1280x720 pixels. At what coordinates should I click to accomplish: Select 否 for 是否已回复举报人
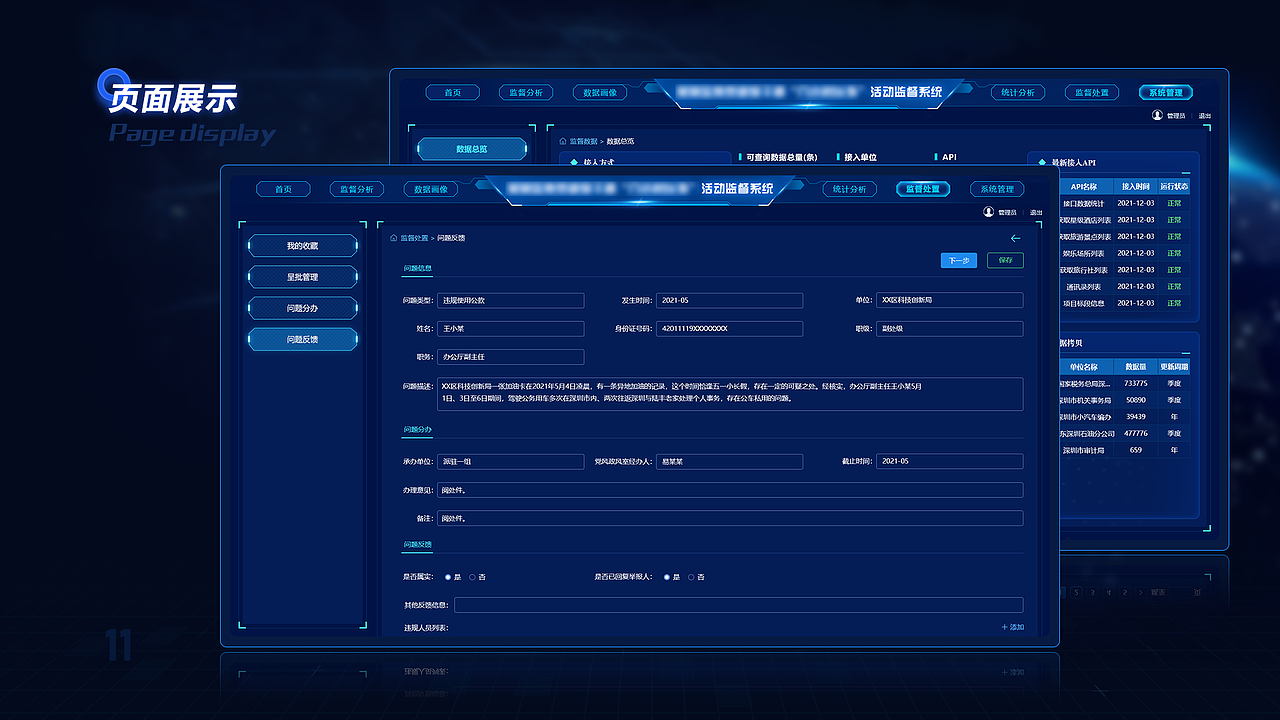coord(691,577)
